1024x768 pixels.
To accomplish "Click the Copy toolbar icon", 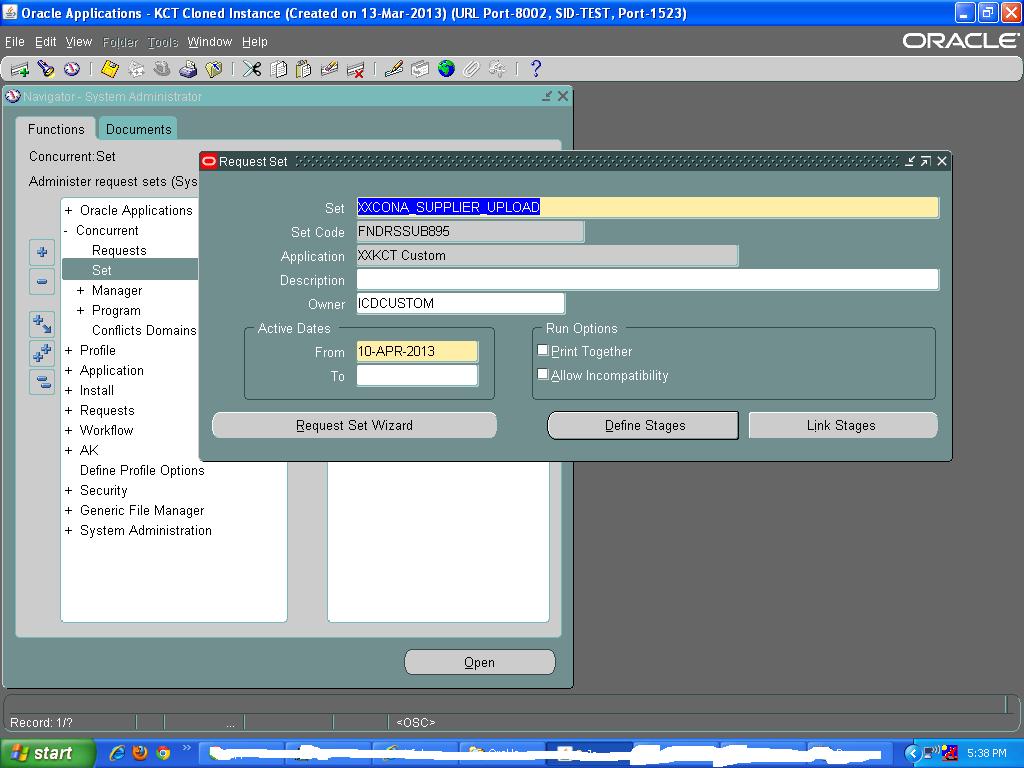I will [278, 69].
